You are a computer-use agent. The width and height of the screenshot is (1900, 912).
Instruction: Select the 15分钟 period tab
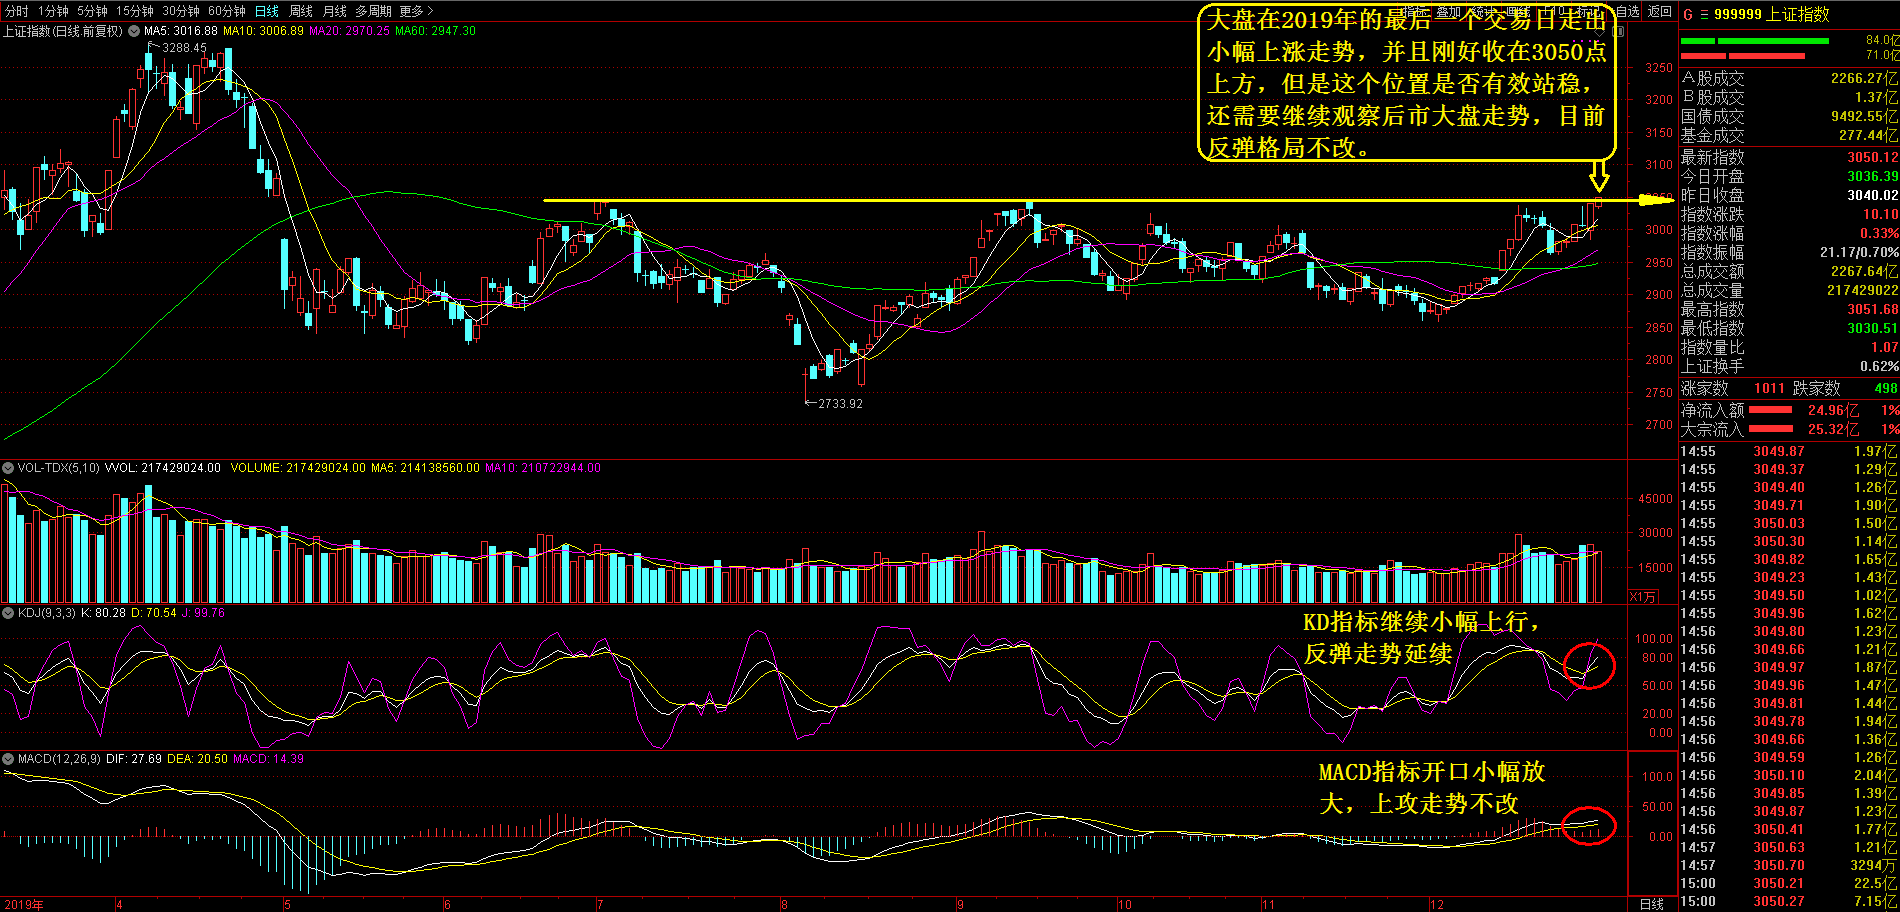click(x=135, y=11)
